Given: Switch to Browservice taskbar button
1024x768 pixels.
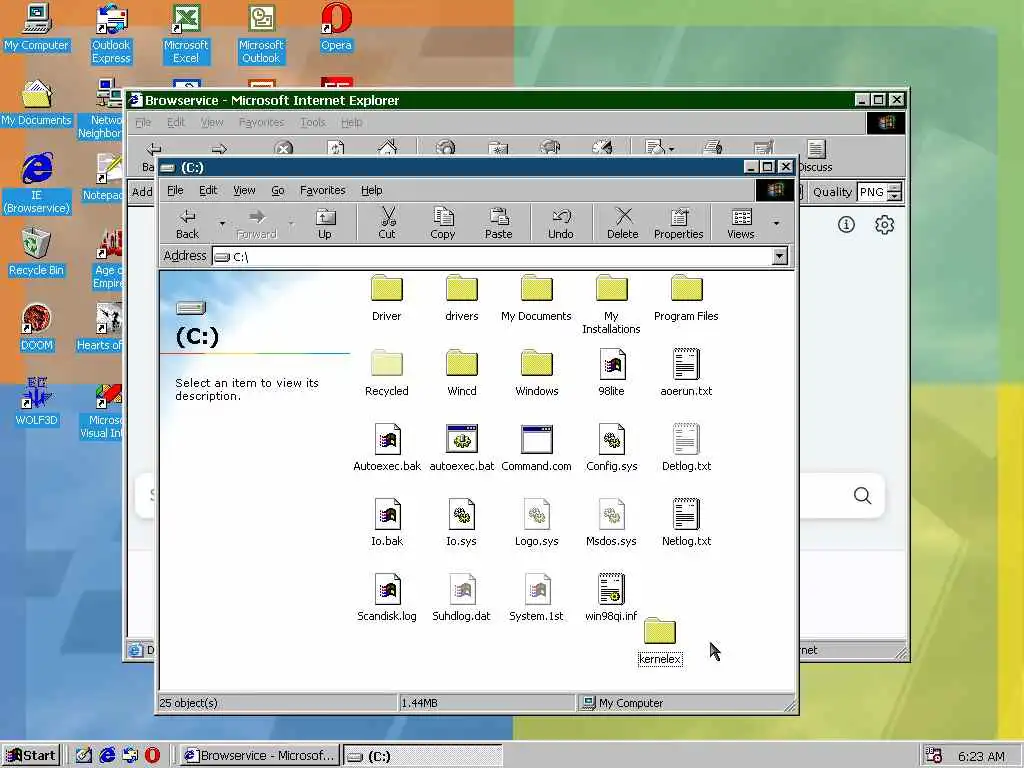Looking at the screenshot, I should pos(260,756).
